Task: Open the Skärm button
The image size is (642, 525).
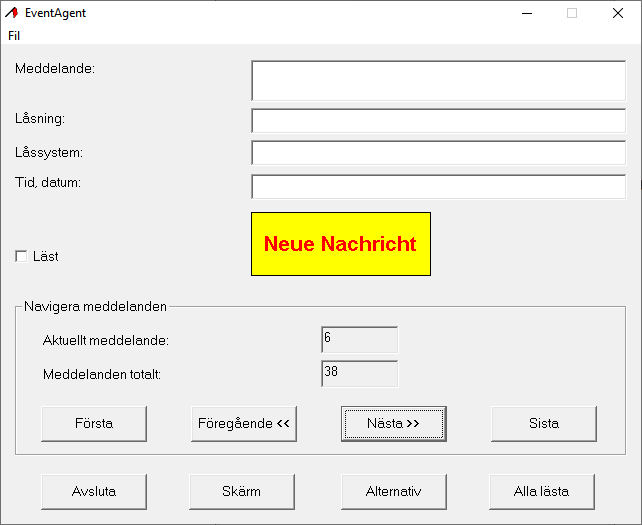Action: pos(241,491)
